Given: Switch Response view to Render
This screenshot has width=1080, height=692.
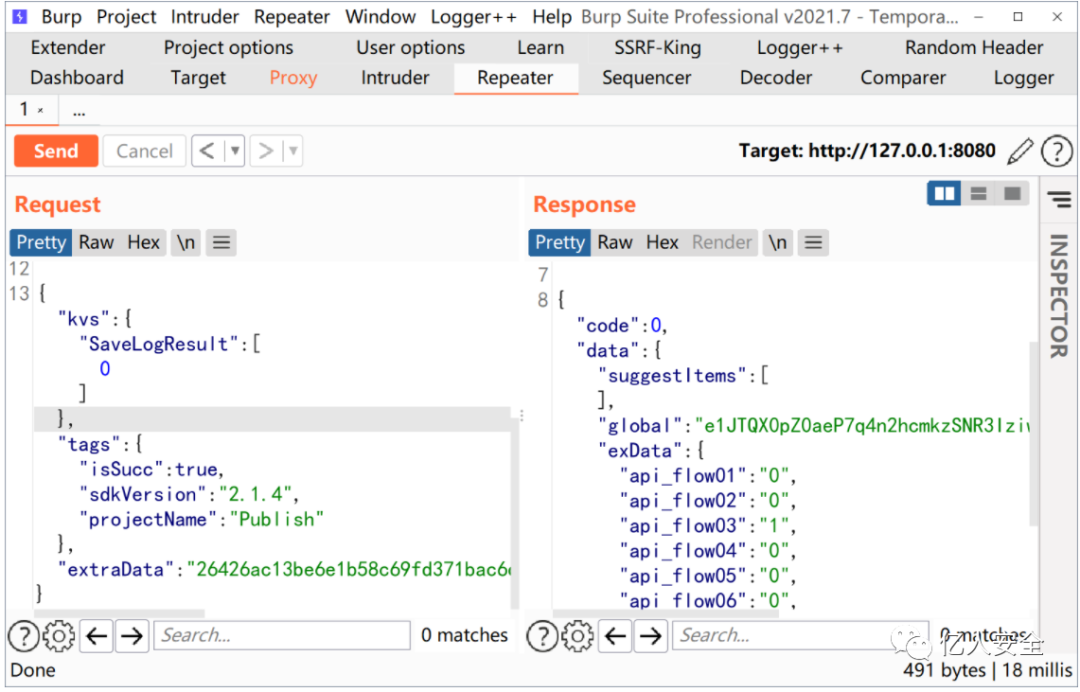Looking at the screenshot, I should [722, 242].
